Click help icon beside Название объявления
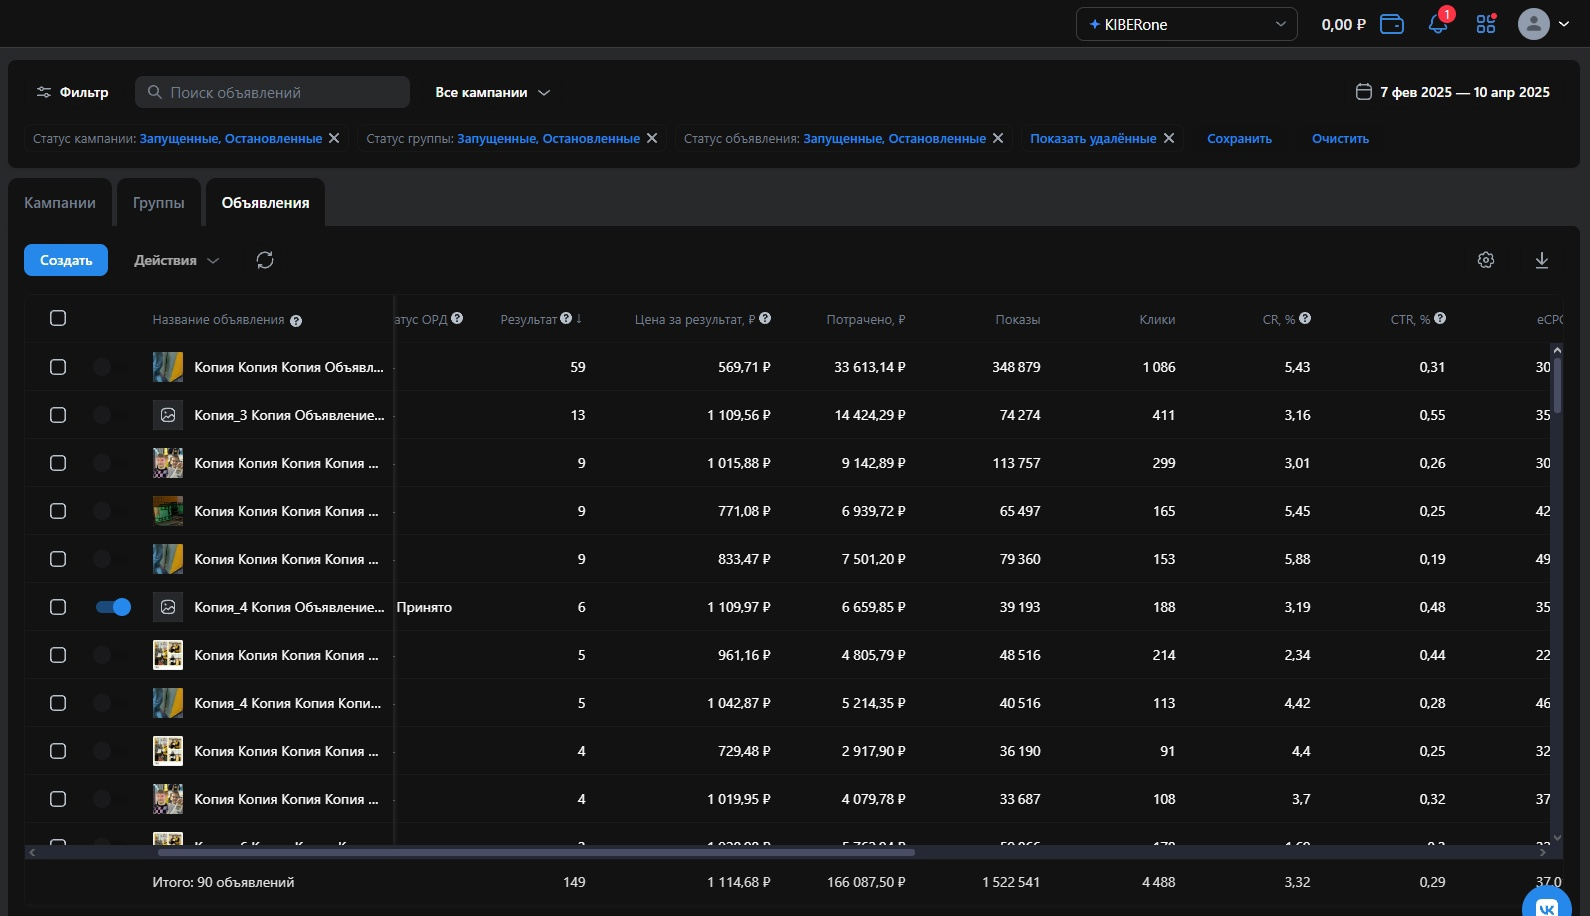 pyautogui.click(x=296, y=321)
